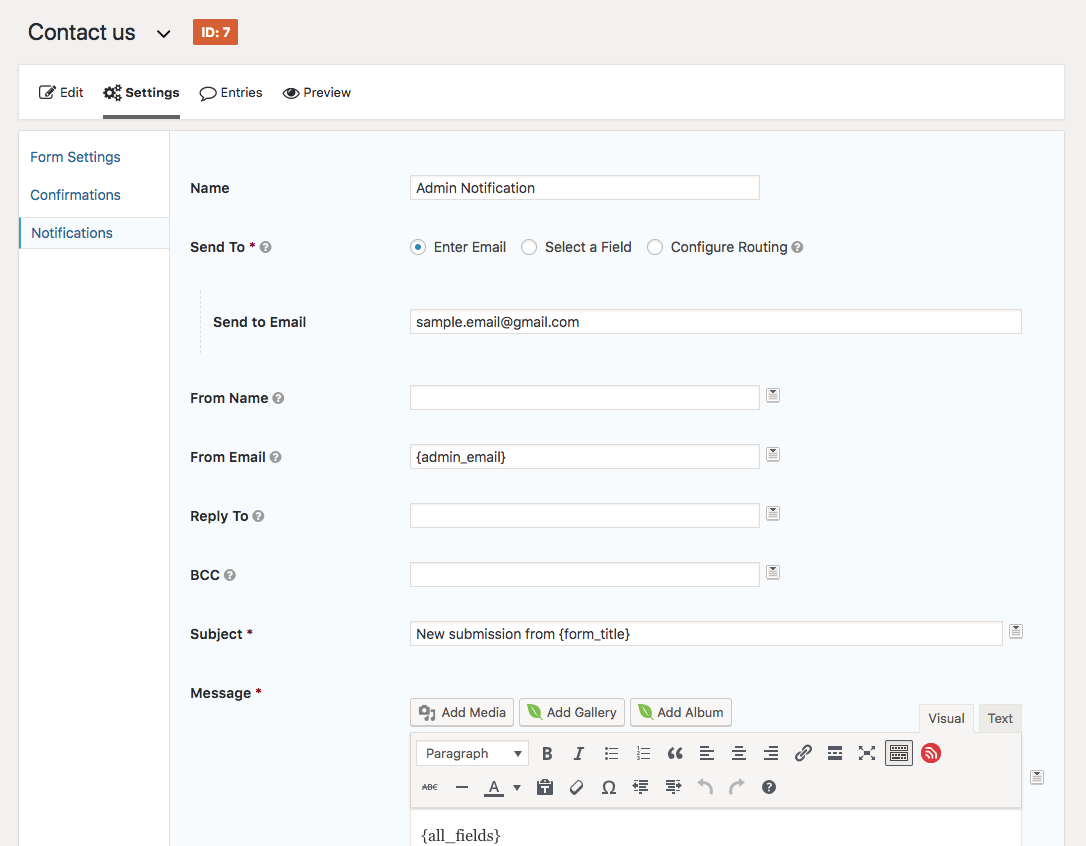Insert a special character with Omega icon
This screenshot has width=1086, height=846.
pos(608,788)
